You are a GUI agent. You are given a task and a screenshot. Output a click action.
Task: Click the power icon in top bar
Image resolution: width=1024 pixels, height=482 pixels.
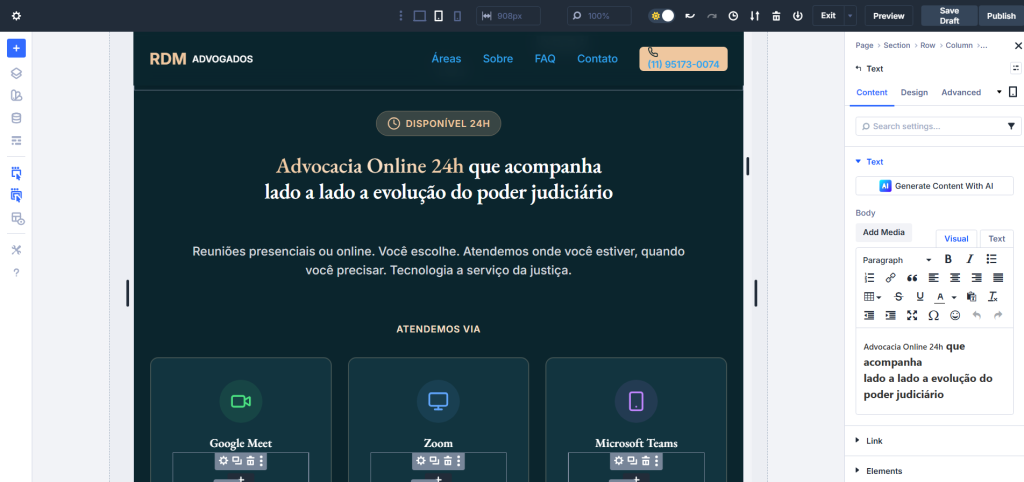tap(797, 16)
